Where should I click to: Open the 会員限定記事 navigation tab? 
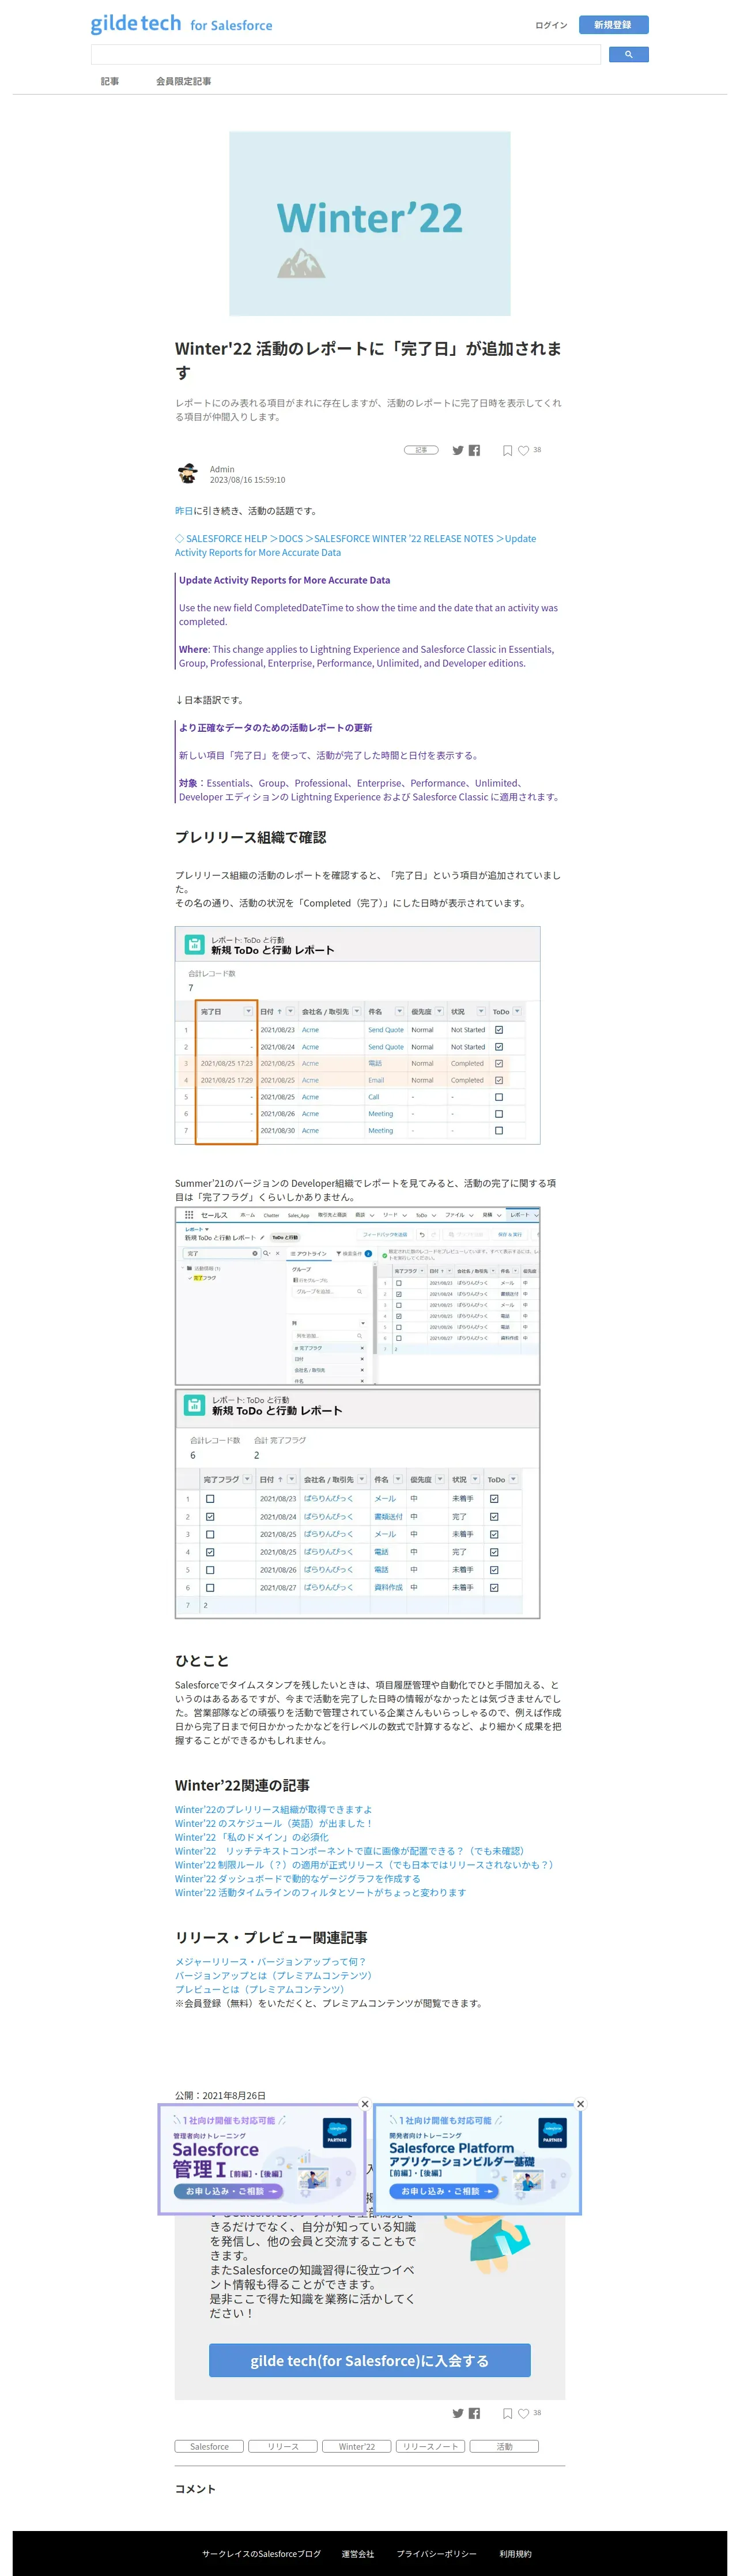(183, 81)
